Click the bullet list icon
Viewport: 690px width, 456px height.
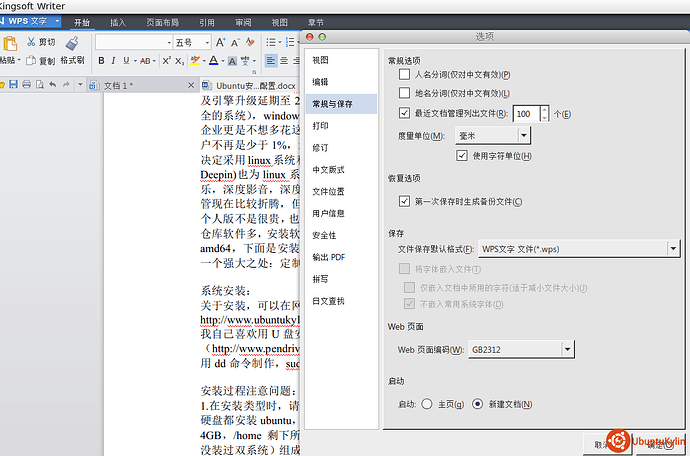[271, 42]
